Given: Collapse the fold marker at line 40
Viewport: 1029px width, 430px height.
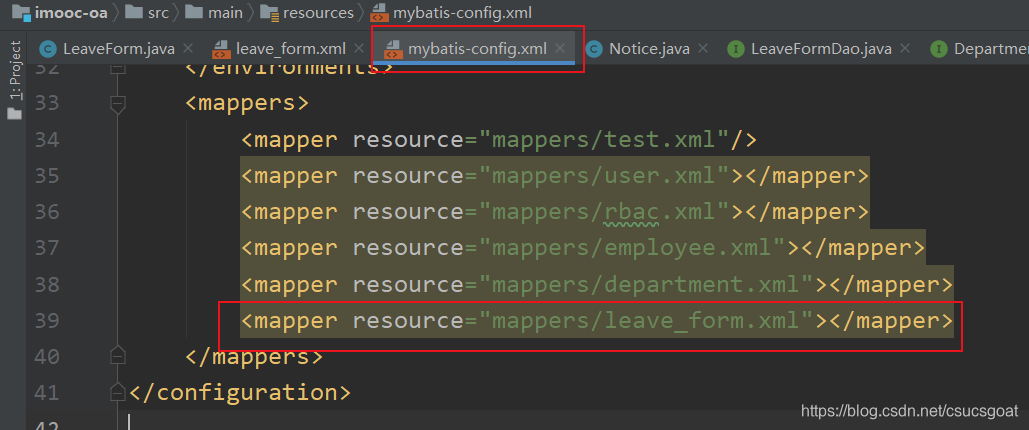Looking at the screenshot, I should click(x=117, y=356).
